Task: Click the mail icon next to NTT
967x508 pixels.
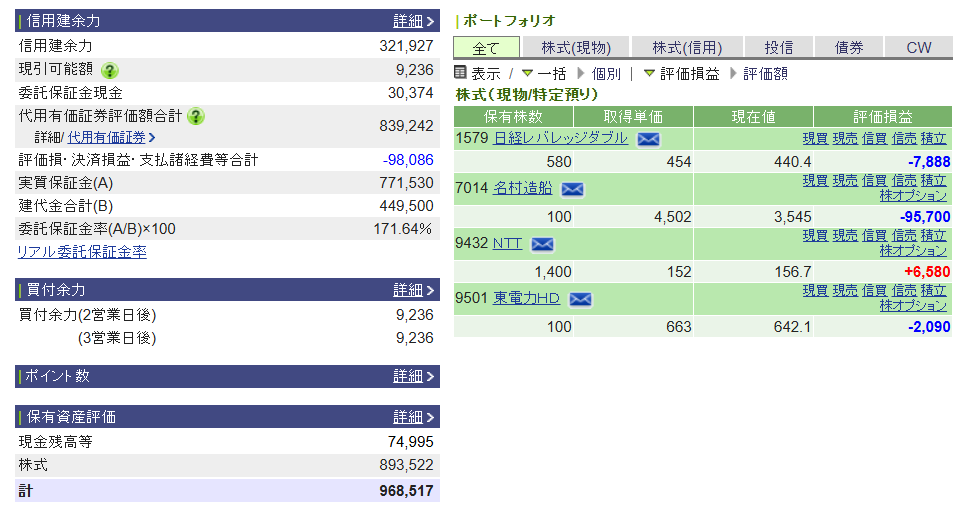Action: coord(541,243)
